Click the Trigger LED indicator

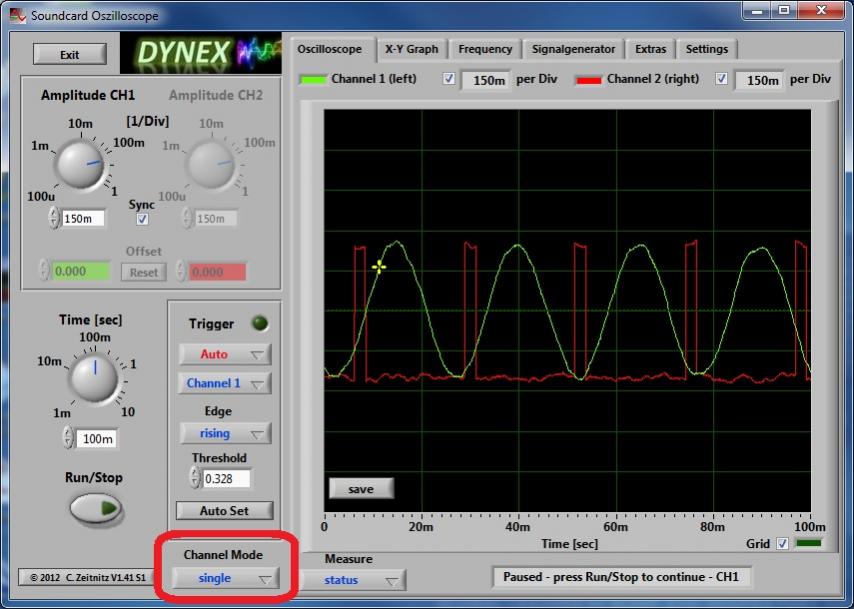pyautogui.click(x=259, y=323)
